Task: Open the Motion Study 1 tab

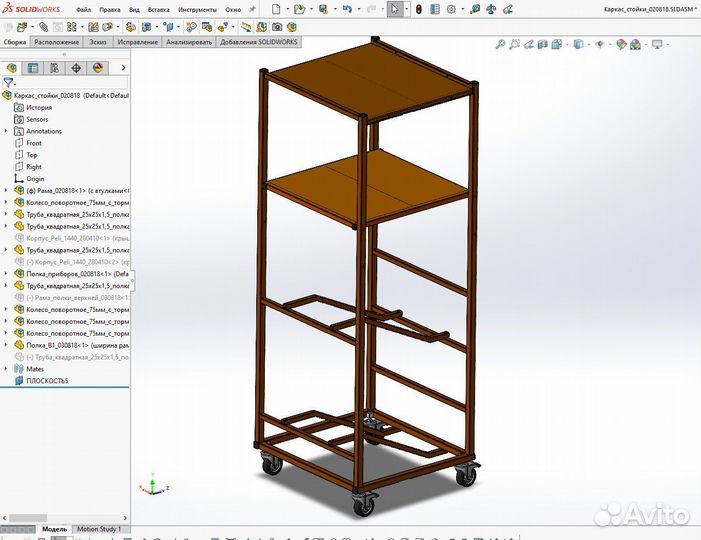Action: [x=99, y=529]
